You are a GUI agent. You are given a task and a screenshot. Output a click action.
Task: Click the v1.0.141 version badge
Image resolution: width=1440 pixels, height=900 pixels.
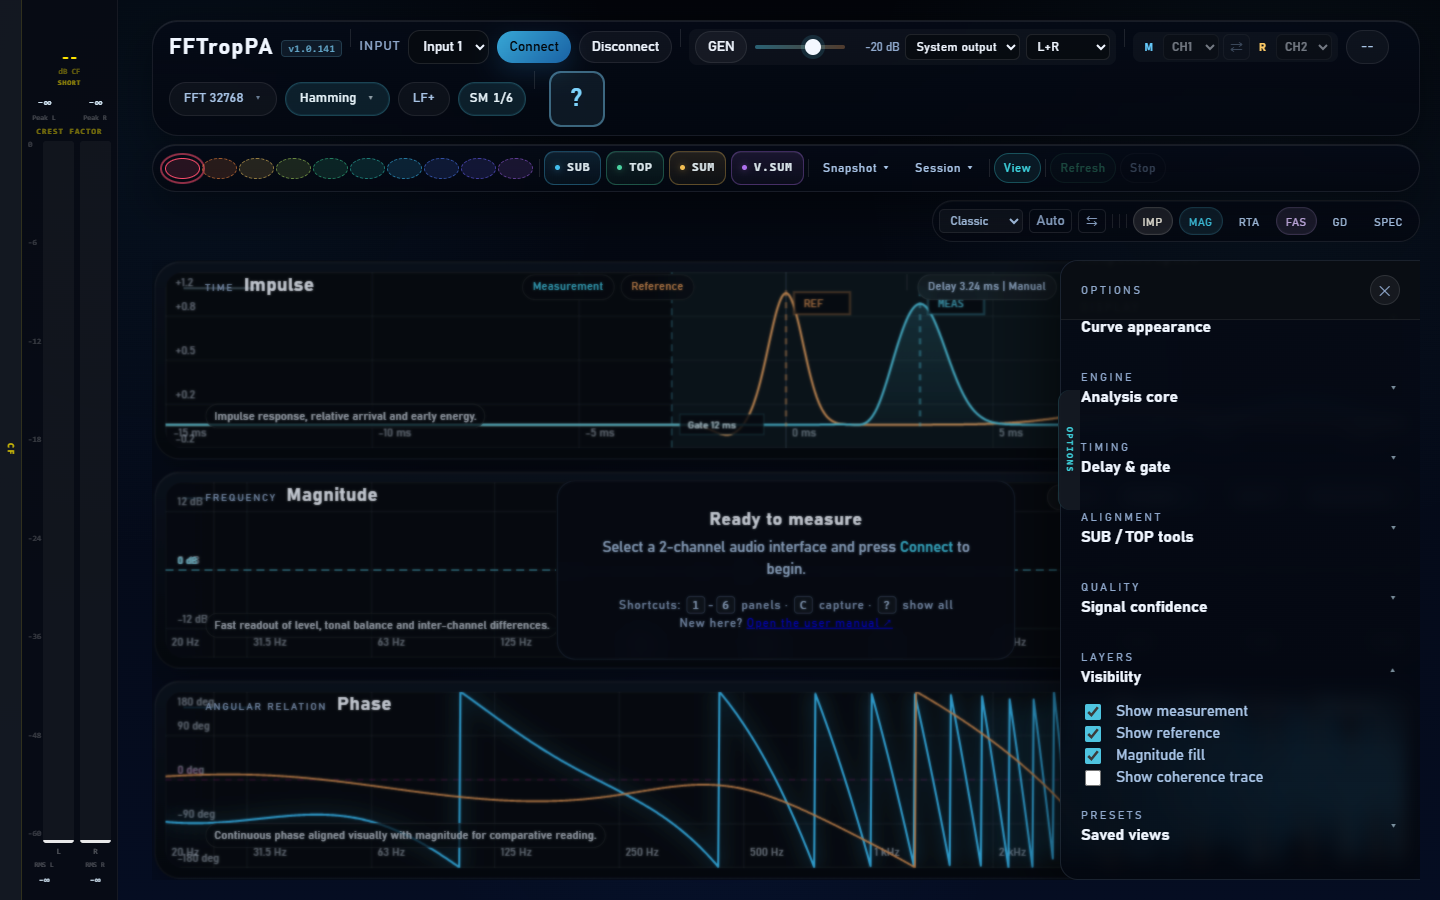[312, 48]
